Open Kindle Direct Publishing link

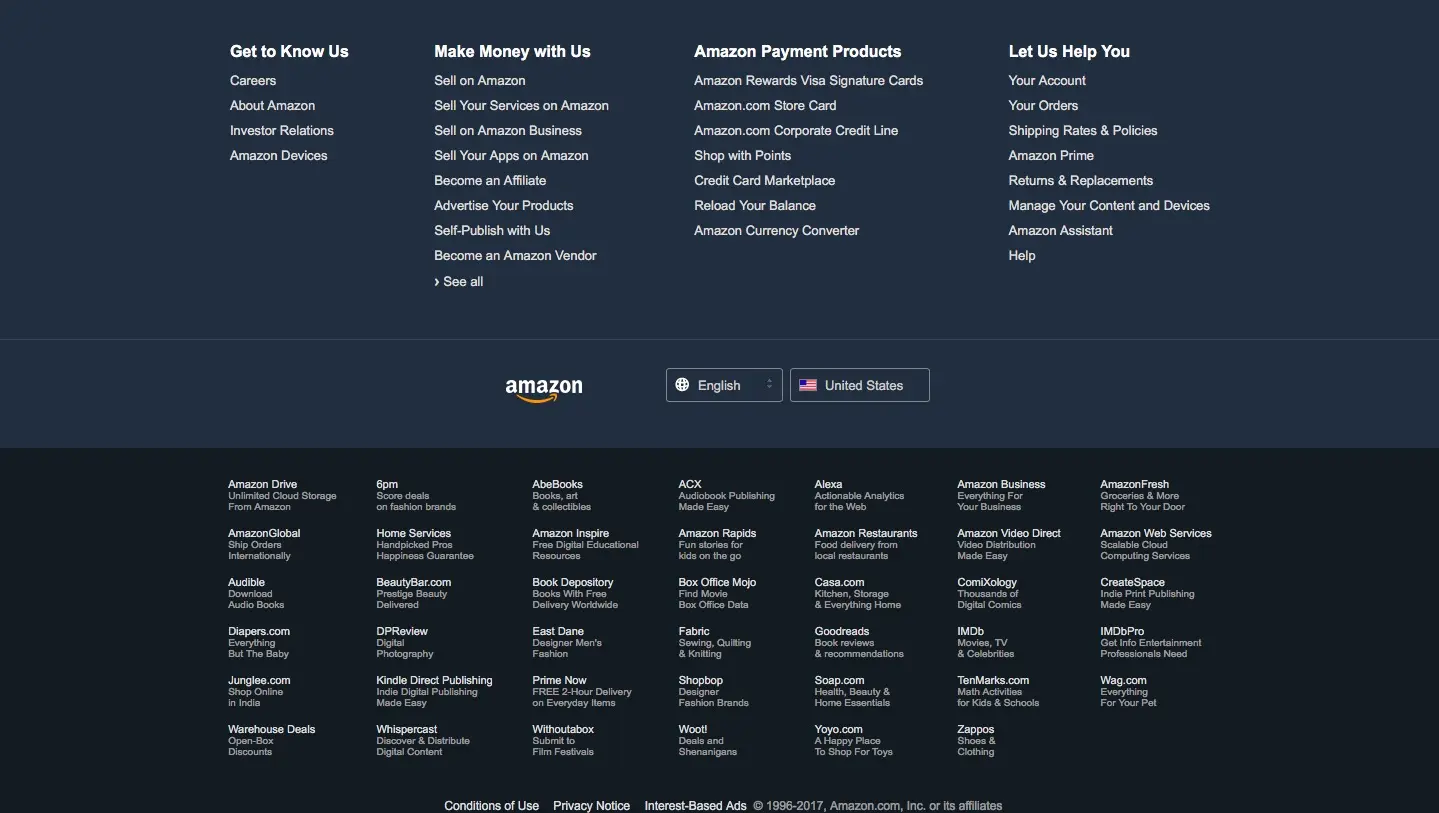pos(434,691)
